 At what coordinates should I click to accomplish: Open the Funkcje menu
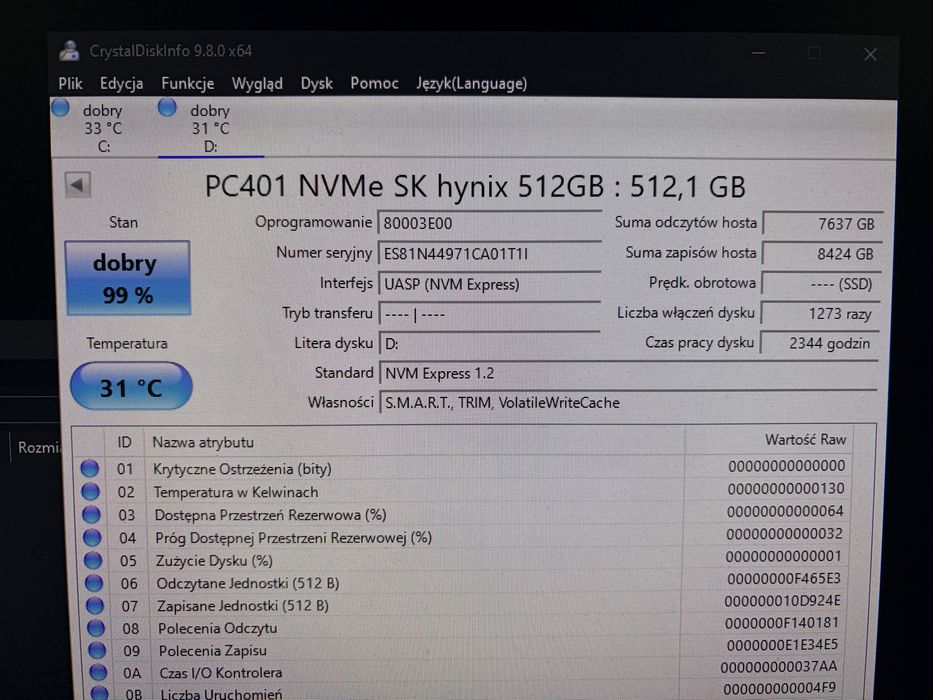point(187,83)
